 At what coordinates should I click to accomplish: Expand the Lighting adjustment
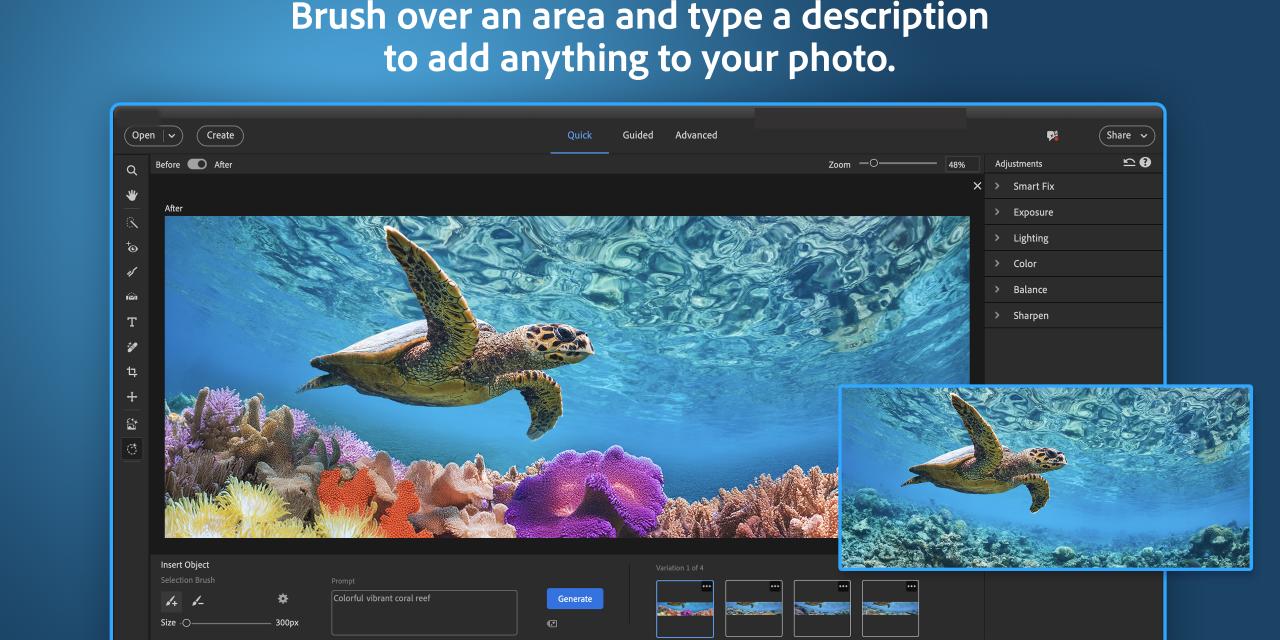tap(1074, 238)
